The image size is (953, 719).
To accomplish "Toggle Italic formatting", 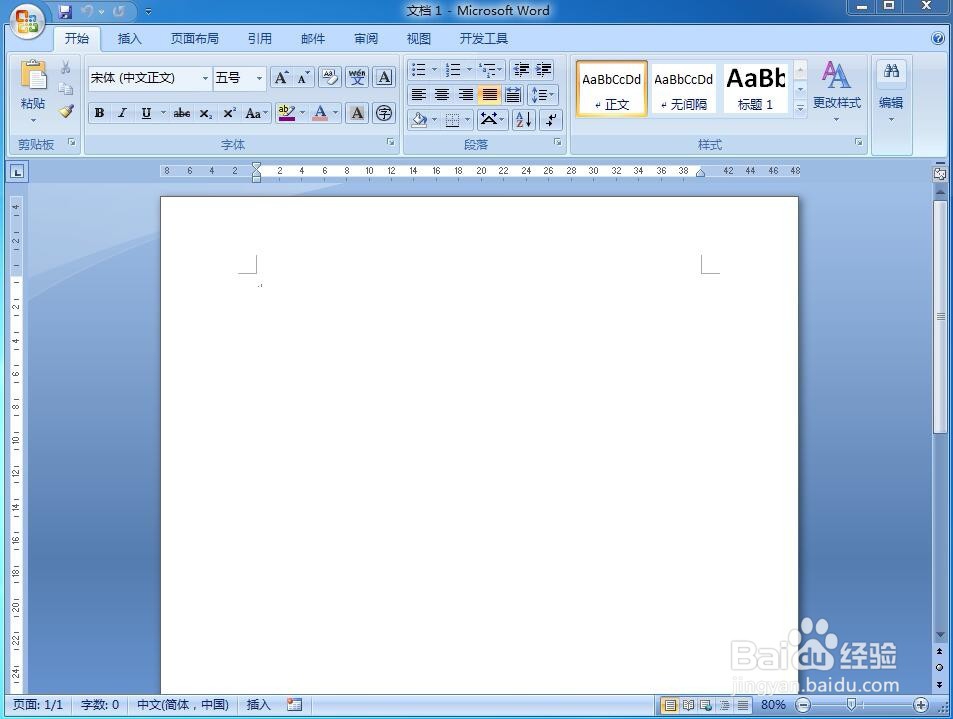I will pyautogui.click(x=122, y=113).
